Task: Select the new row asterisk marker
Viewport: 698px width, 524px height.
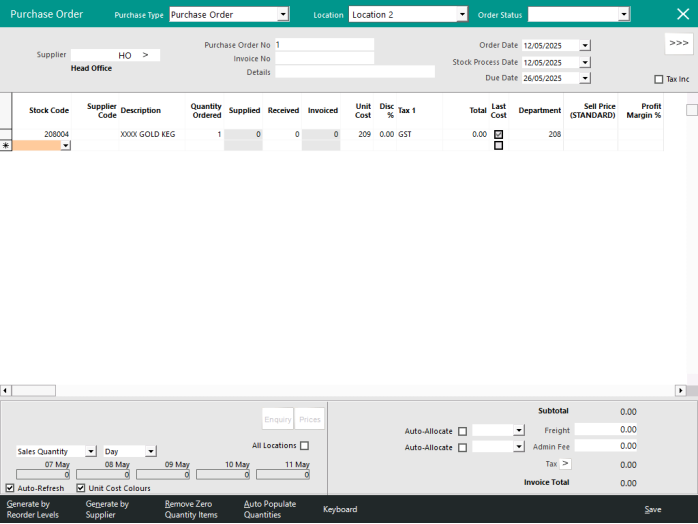Action: click(x=6, y=146)
